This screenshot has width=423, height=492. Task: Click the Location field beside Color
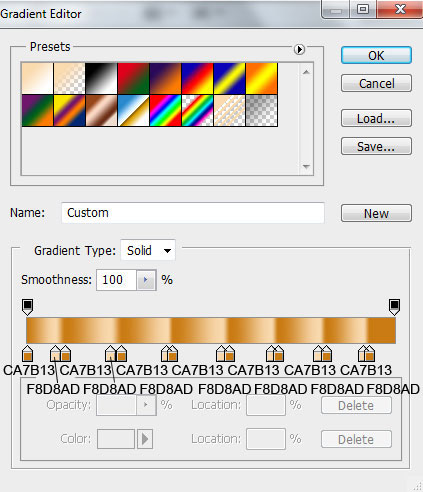tap(266, 439)
